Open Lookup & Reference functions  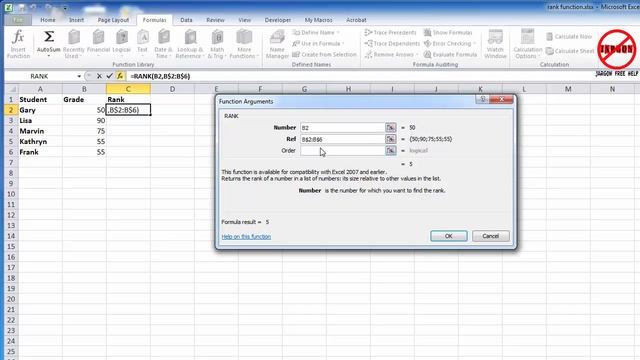[x=189, y=44]
